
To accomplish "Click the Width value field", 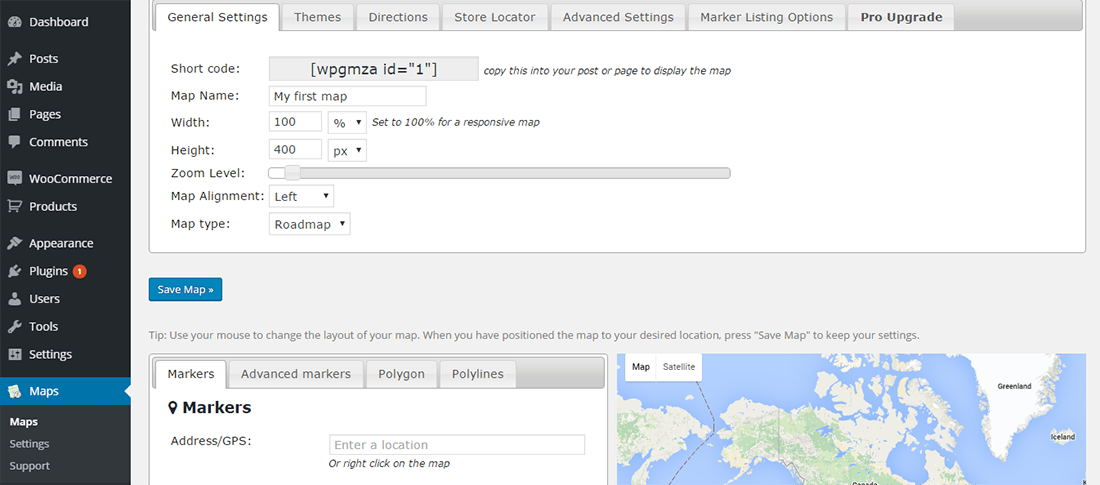I will coord(295,122).
